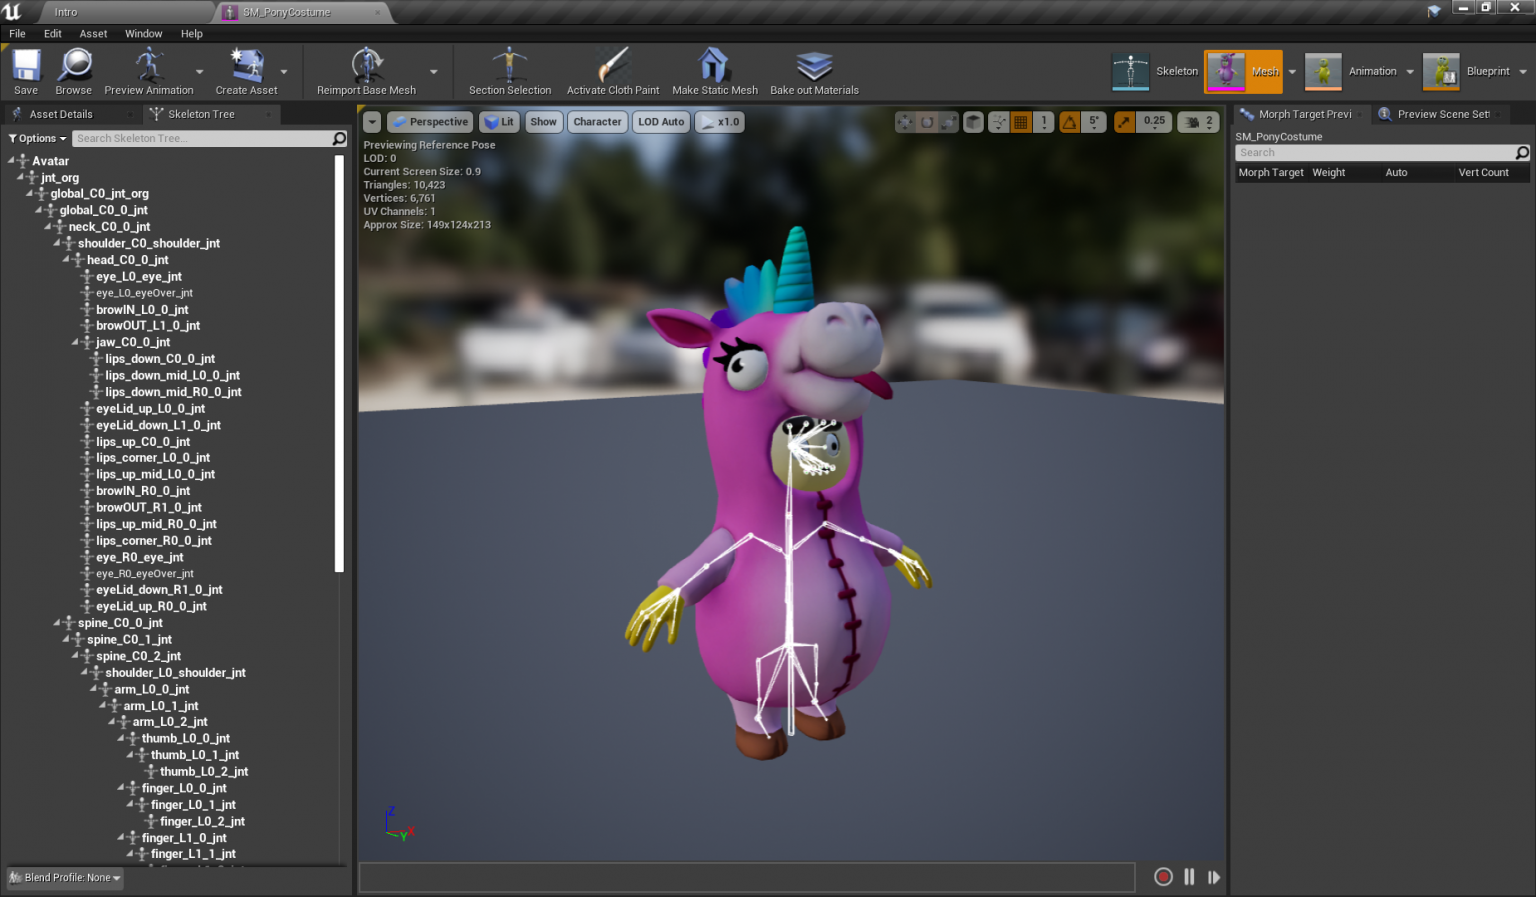Viewport: 1536px width, 897px height.
Task: Collapse the head_C0_0_jnt bone node
Action: coord(66,260)
